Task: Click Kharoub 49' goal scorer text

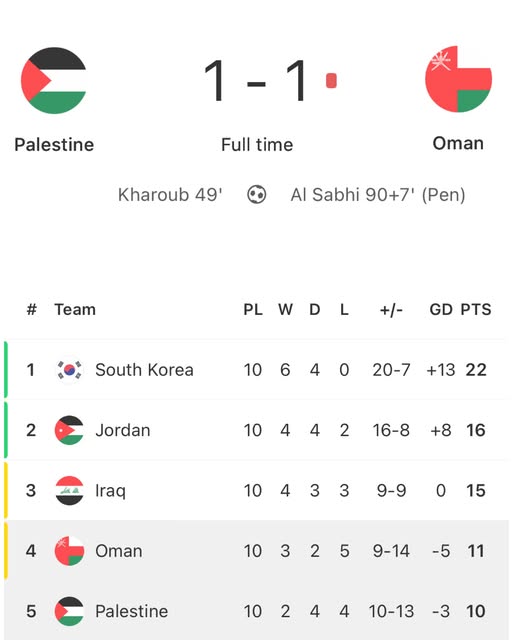Action: click(x=170, y=195)
